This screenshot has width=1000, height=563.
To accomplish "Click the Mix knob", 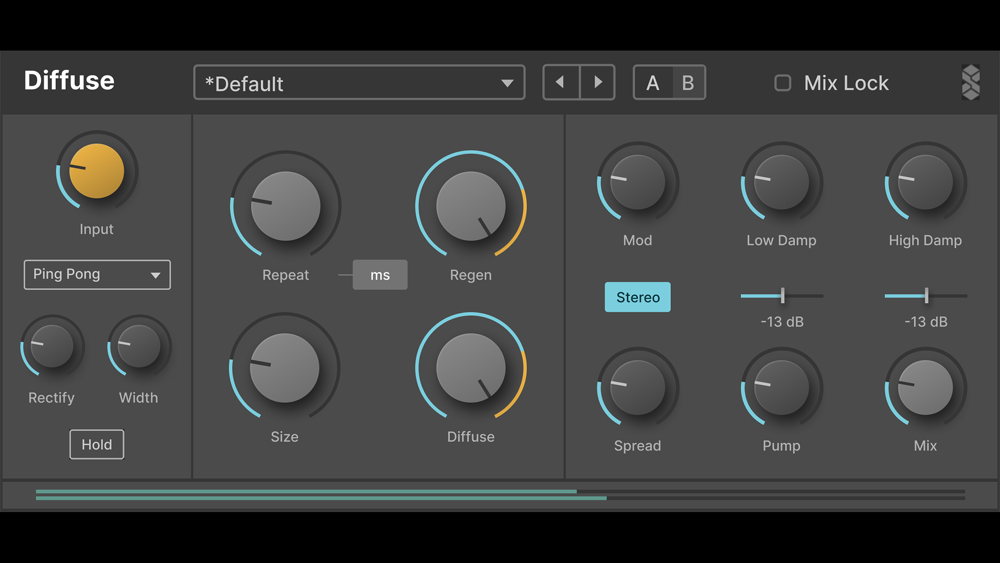I will point(925,388).
